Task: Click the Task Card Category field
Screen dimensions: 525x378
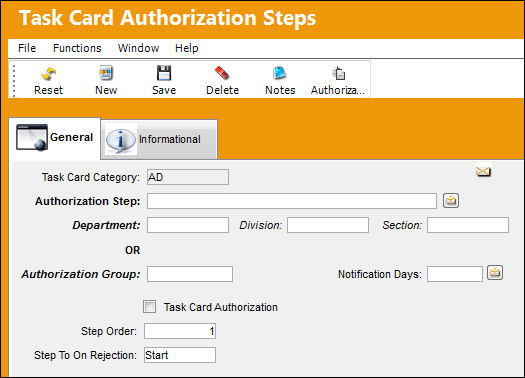Action: coord(188,177)
